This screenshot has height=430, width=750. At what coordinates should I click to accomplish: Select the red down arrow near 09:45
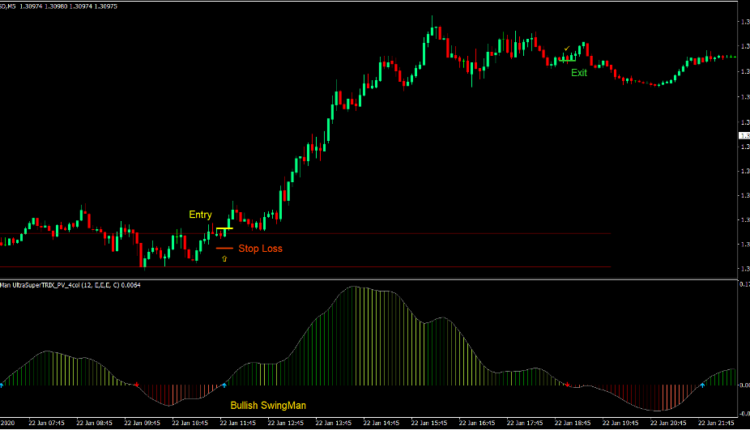137,385
